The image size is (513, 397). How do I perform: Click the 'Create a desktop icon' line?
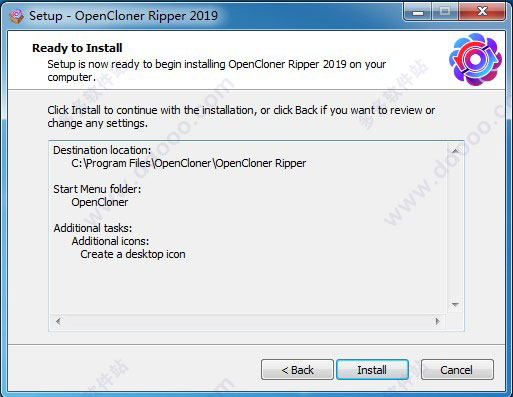133,254
